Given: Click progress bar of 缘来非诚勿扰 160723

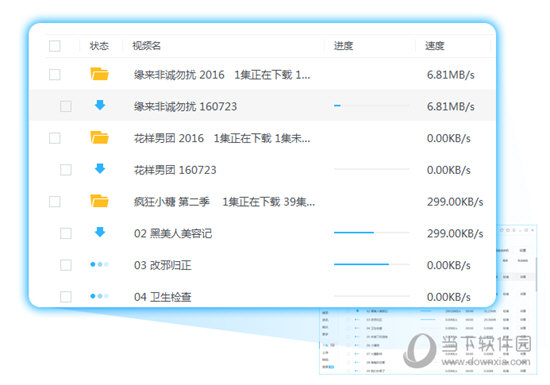Looking at the screenshot, I should (x=371, y=106).
